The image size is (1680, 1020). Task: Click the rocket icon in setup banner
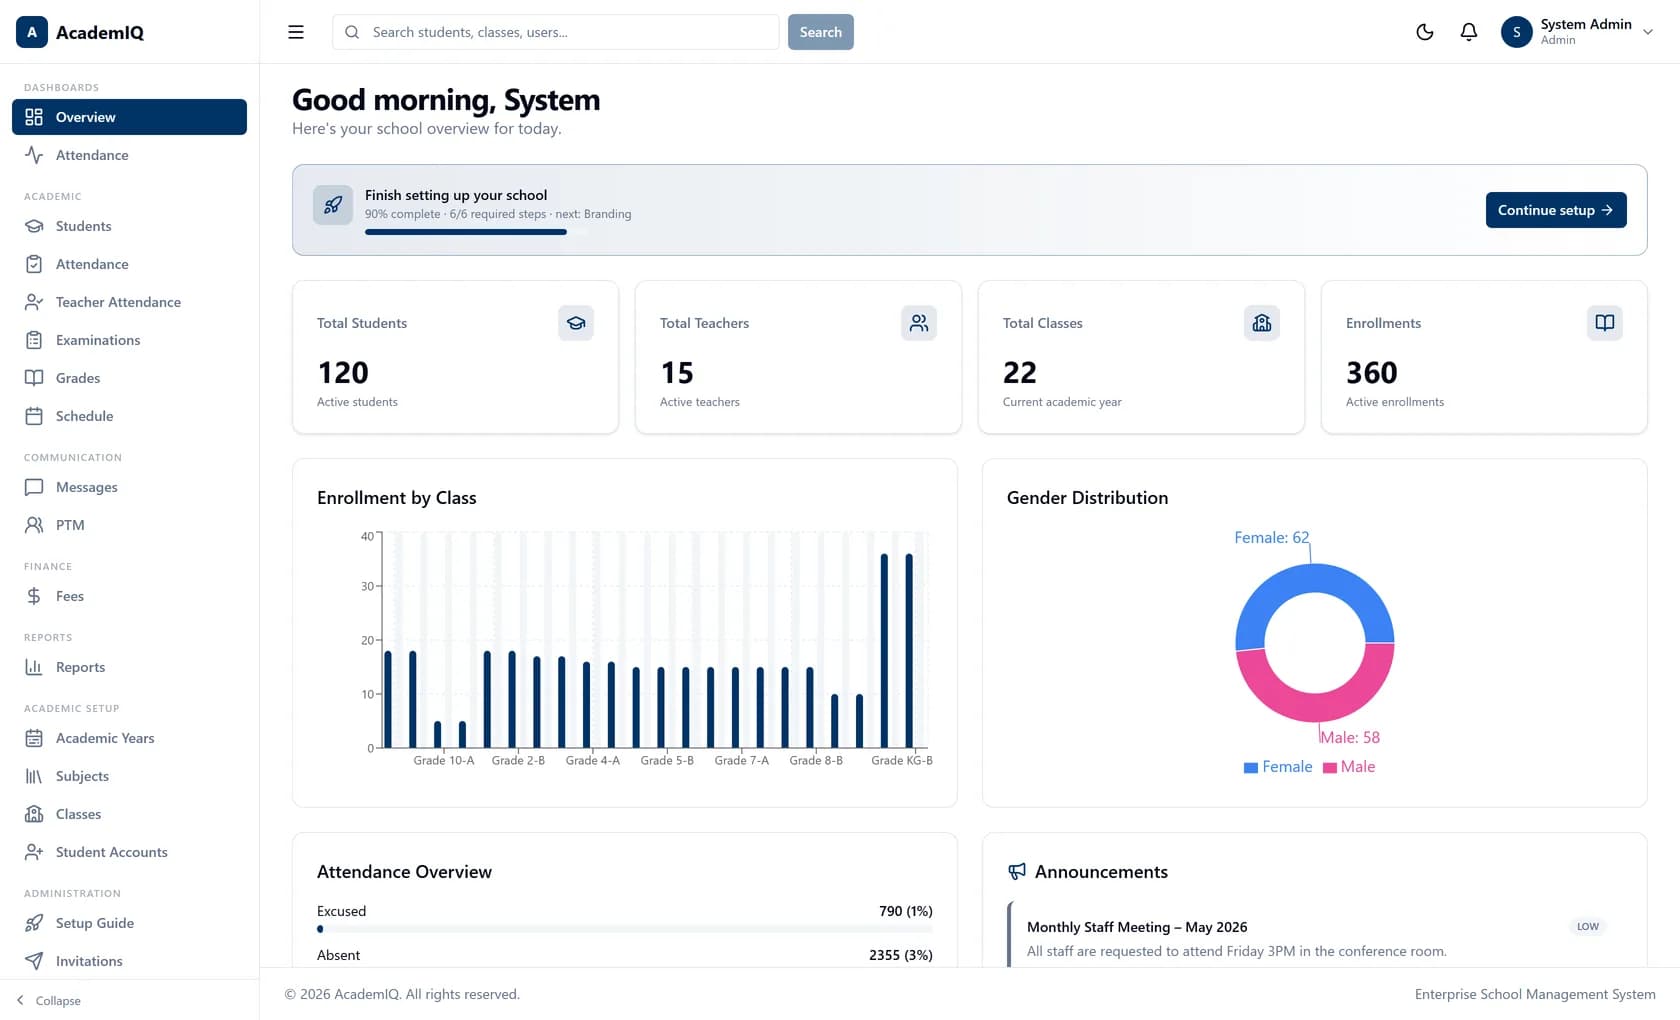tap(333, 205)
